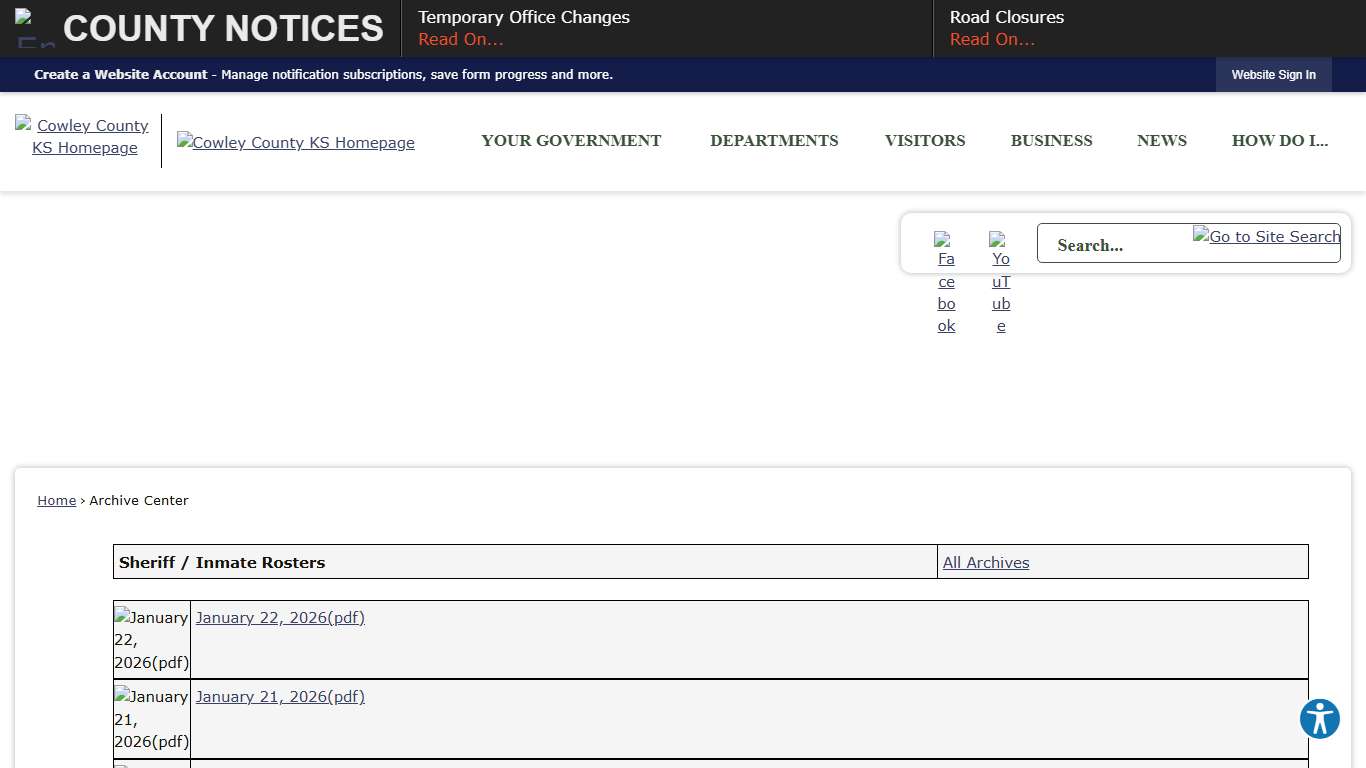Expand the How Do I... navigation dropdown
Screen dimensions: 1366x768
pos(1280,141)
